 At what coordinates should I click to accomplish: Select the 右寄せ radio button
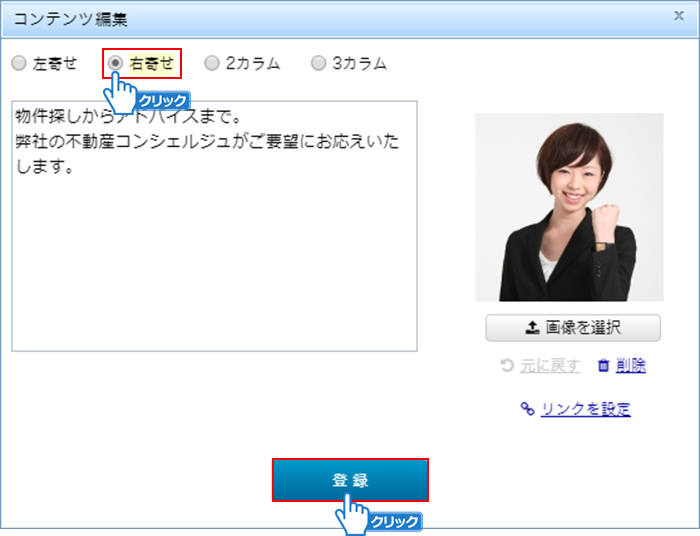(x=116, y=64)
